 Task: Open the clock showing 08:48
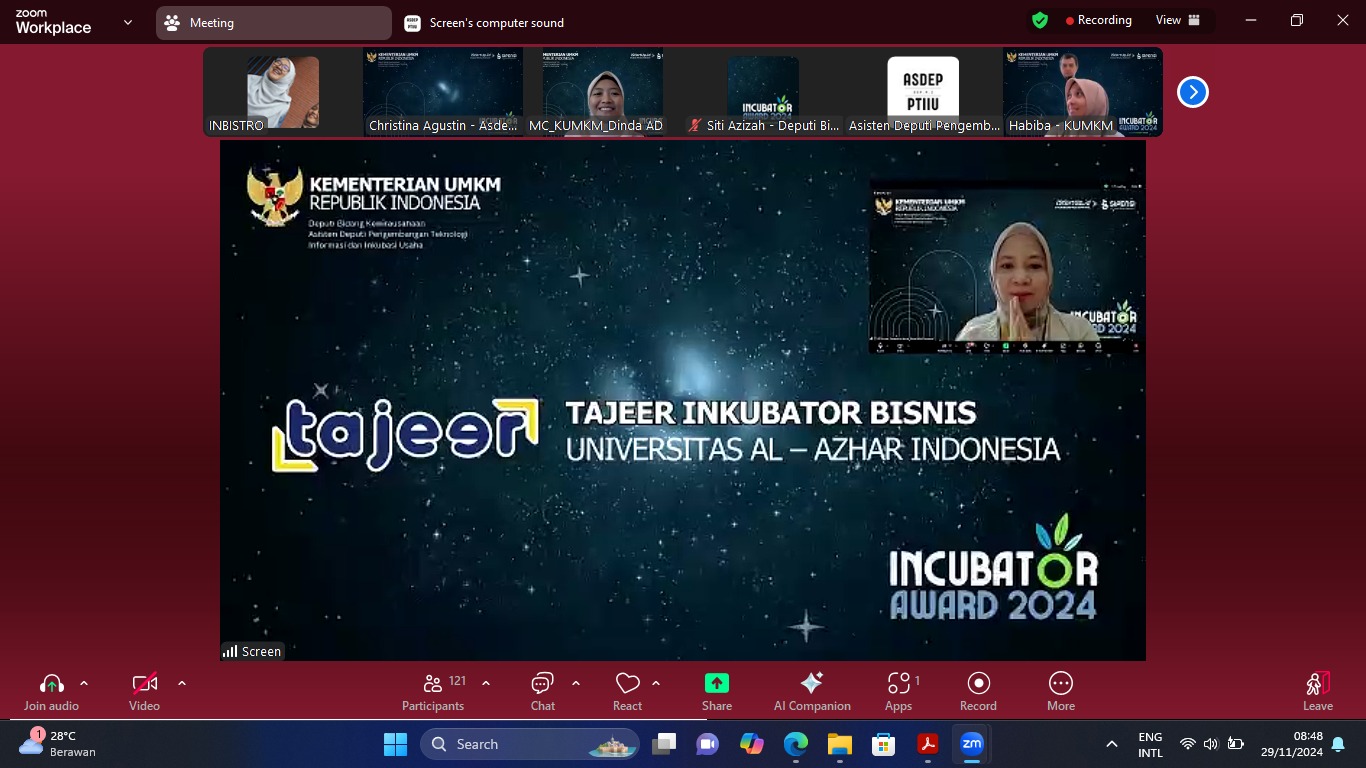pos(1292,744)
